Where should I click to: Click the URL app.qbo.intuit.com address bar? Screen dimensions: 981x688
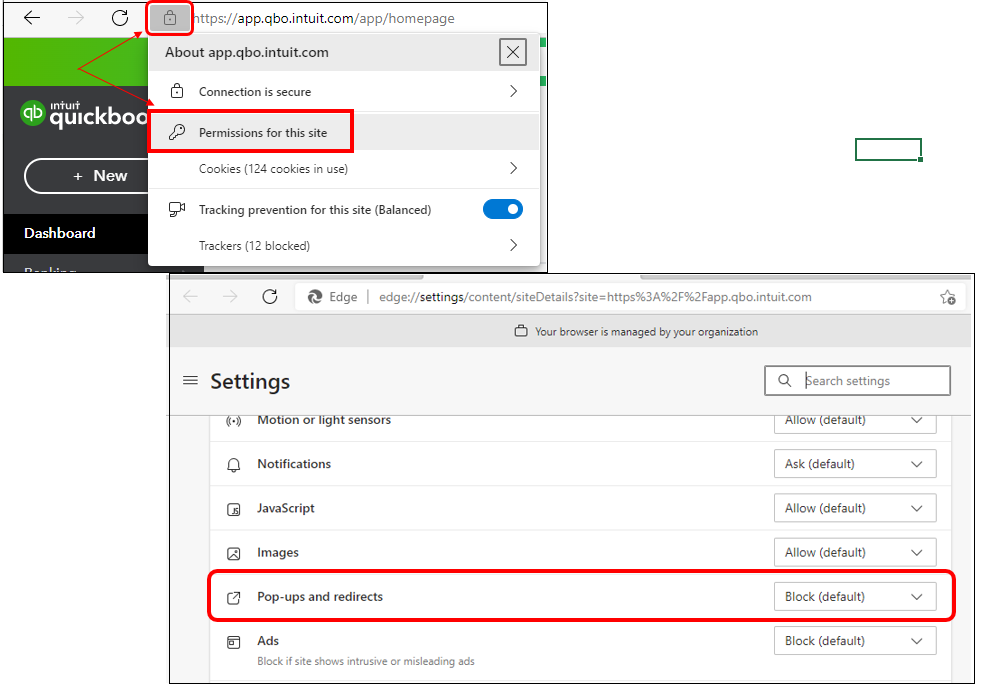pos(324,19)
